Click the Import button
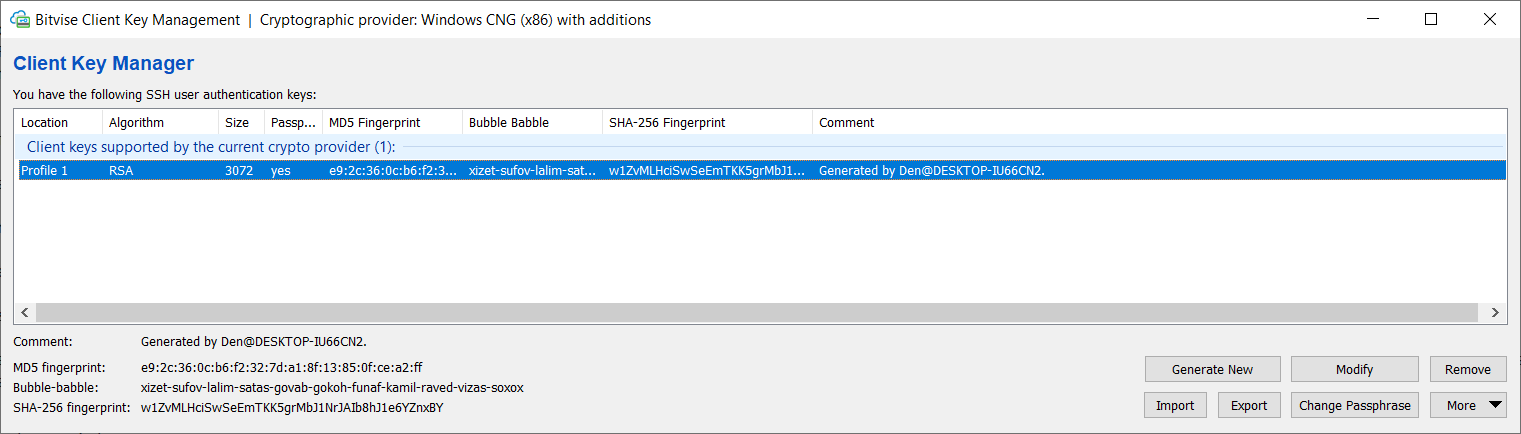 tap(1175, 405)
